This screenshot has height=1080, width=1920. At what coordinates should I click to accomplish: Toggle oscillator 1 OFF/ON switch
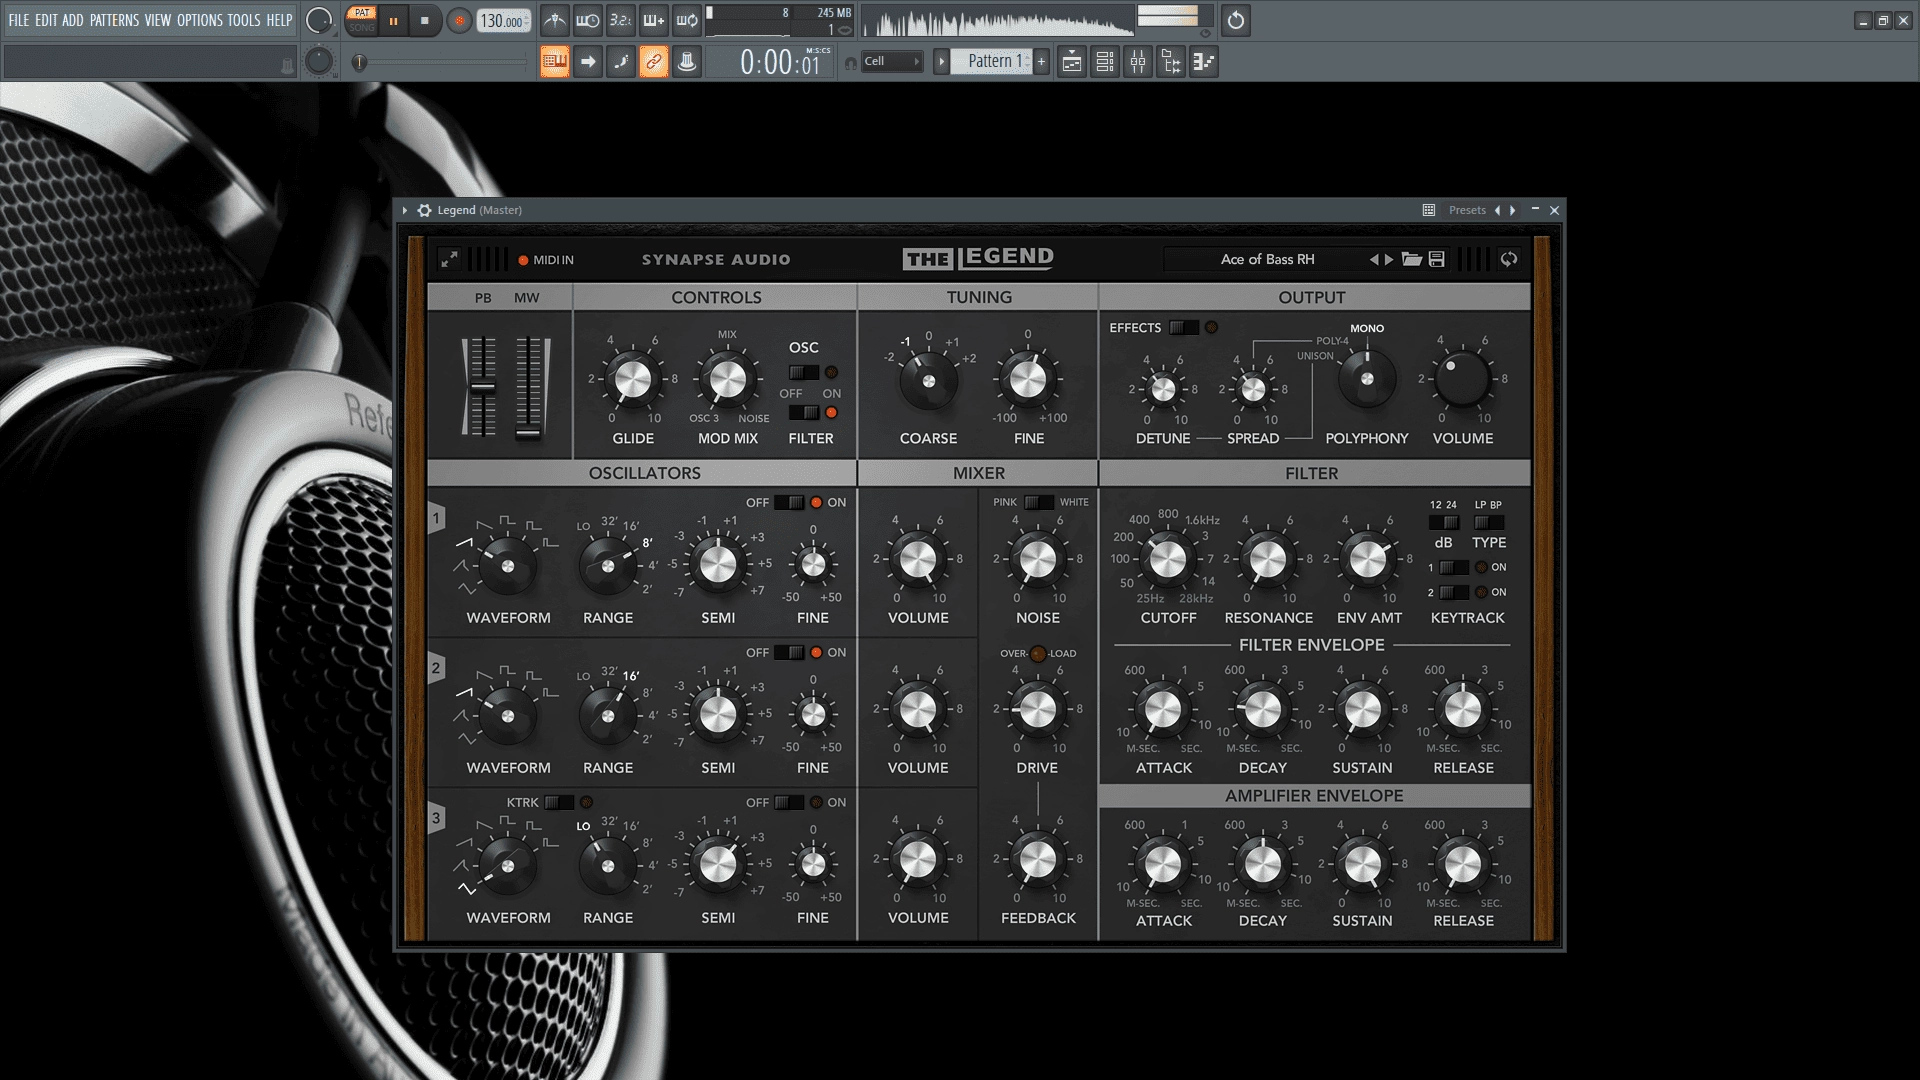click(789, 502)
